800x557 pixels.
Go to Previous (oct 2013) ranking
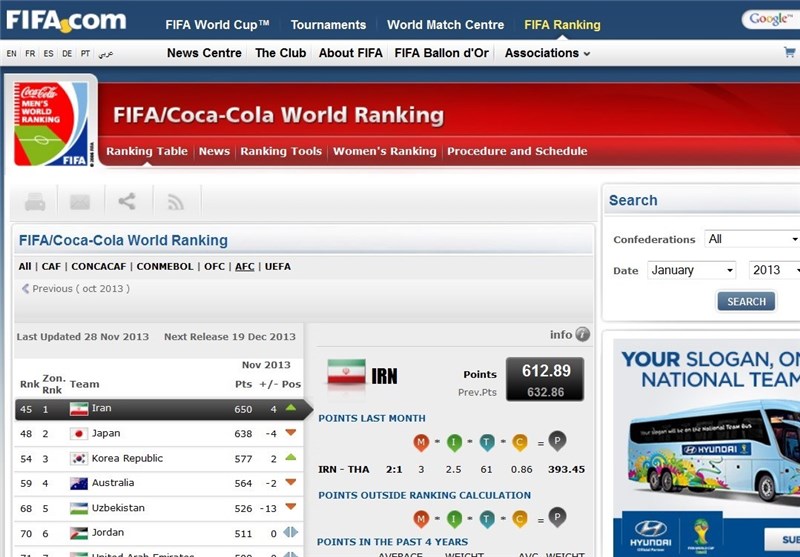[x=75, y=289]
